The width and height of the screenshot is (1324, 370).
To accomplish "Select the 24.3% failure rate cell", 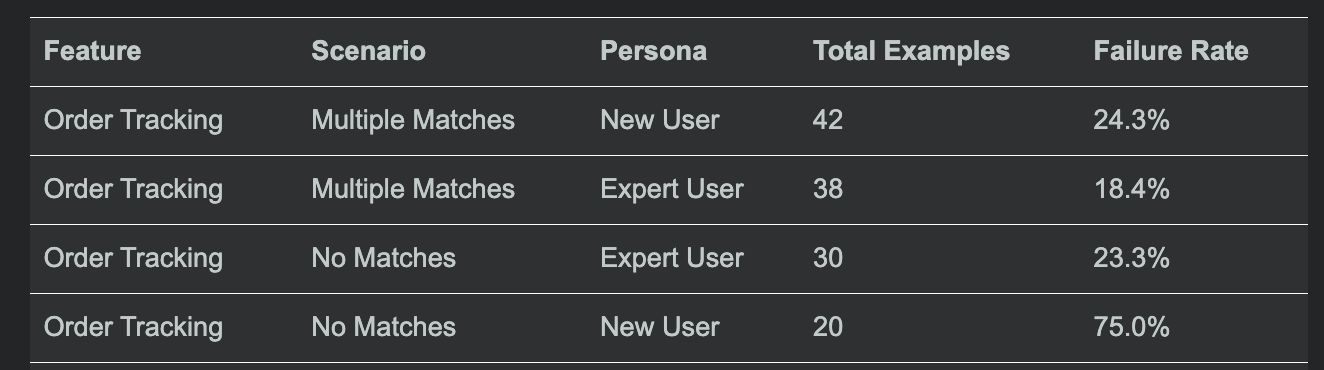I will pyautogui.click(x=1131, y=120).
